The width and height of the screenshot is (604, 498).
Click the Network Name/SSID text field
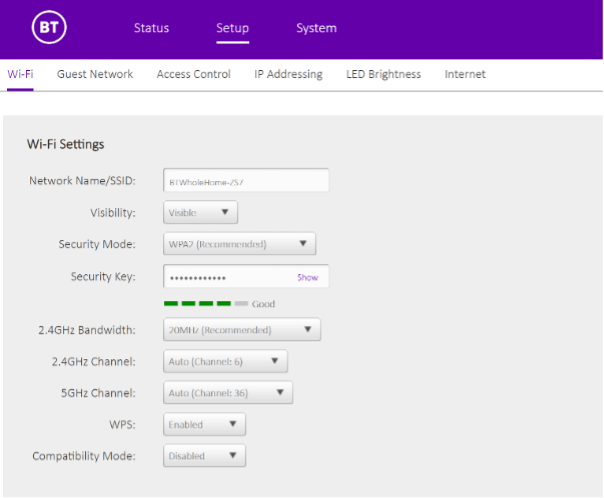[246, 181]
